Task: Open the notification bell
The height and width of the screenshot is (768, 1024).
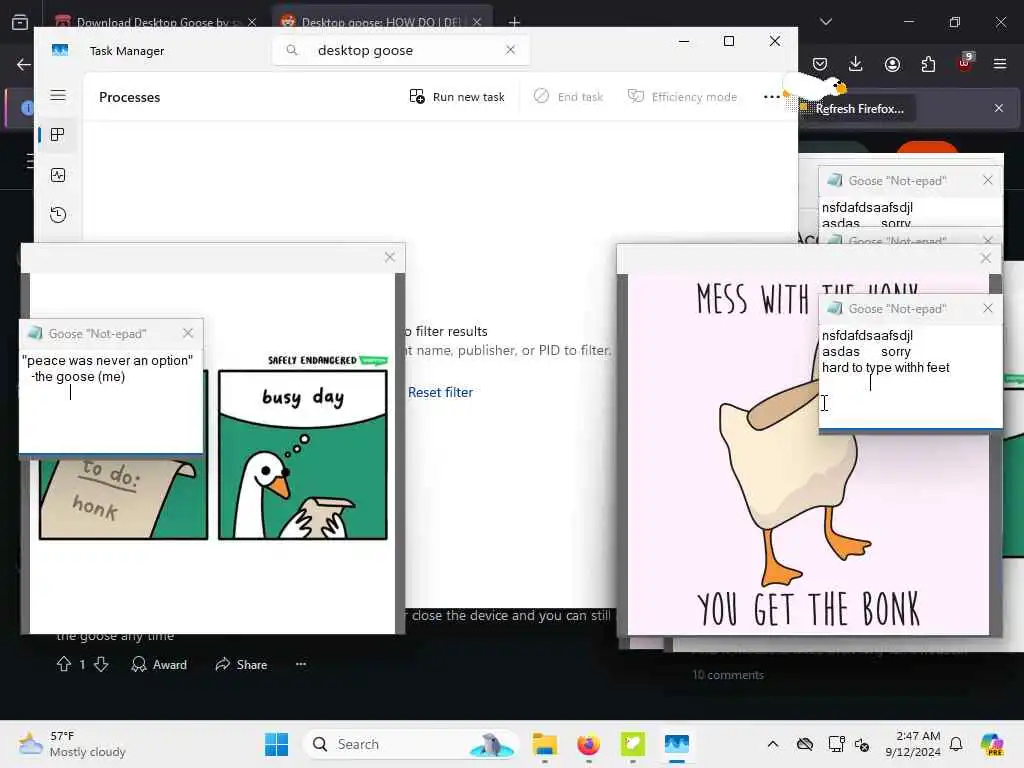Action: click(x=956, y=744)
